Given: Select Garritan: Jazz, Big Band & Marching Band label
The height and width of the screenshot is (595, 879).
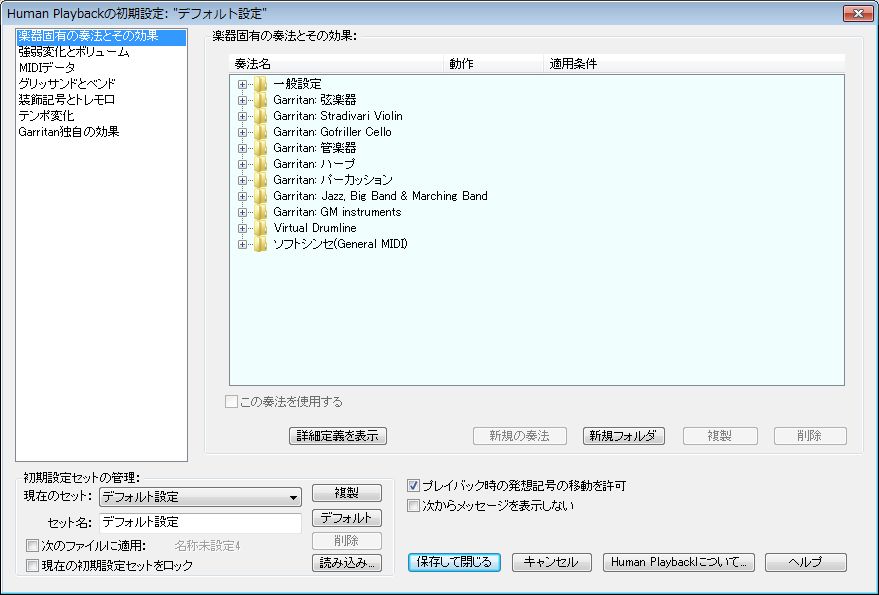Looking at the screenshot, I should point(381,196).
